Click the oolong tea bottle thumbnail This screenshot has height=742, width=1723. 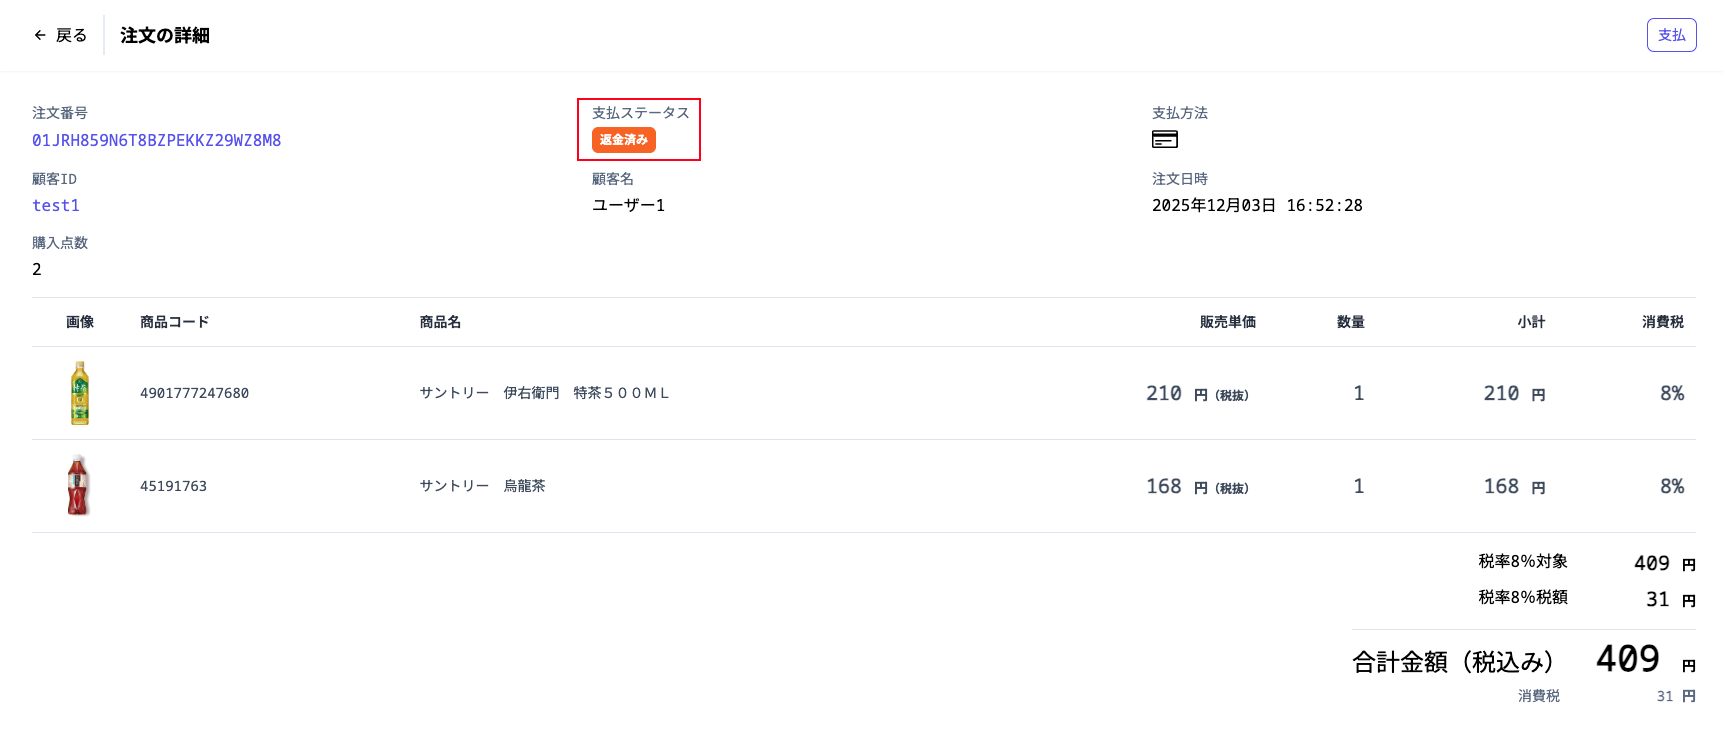(79, 486)
